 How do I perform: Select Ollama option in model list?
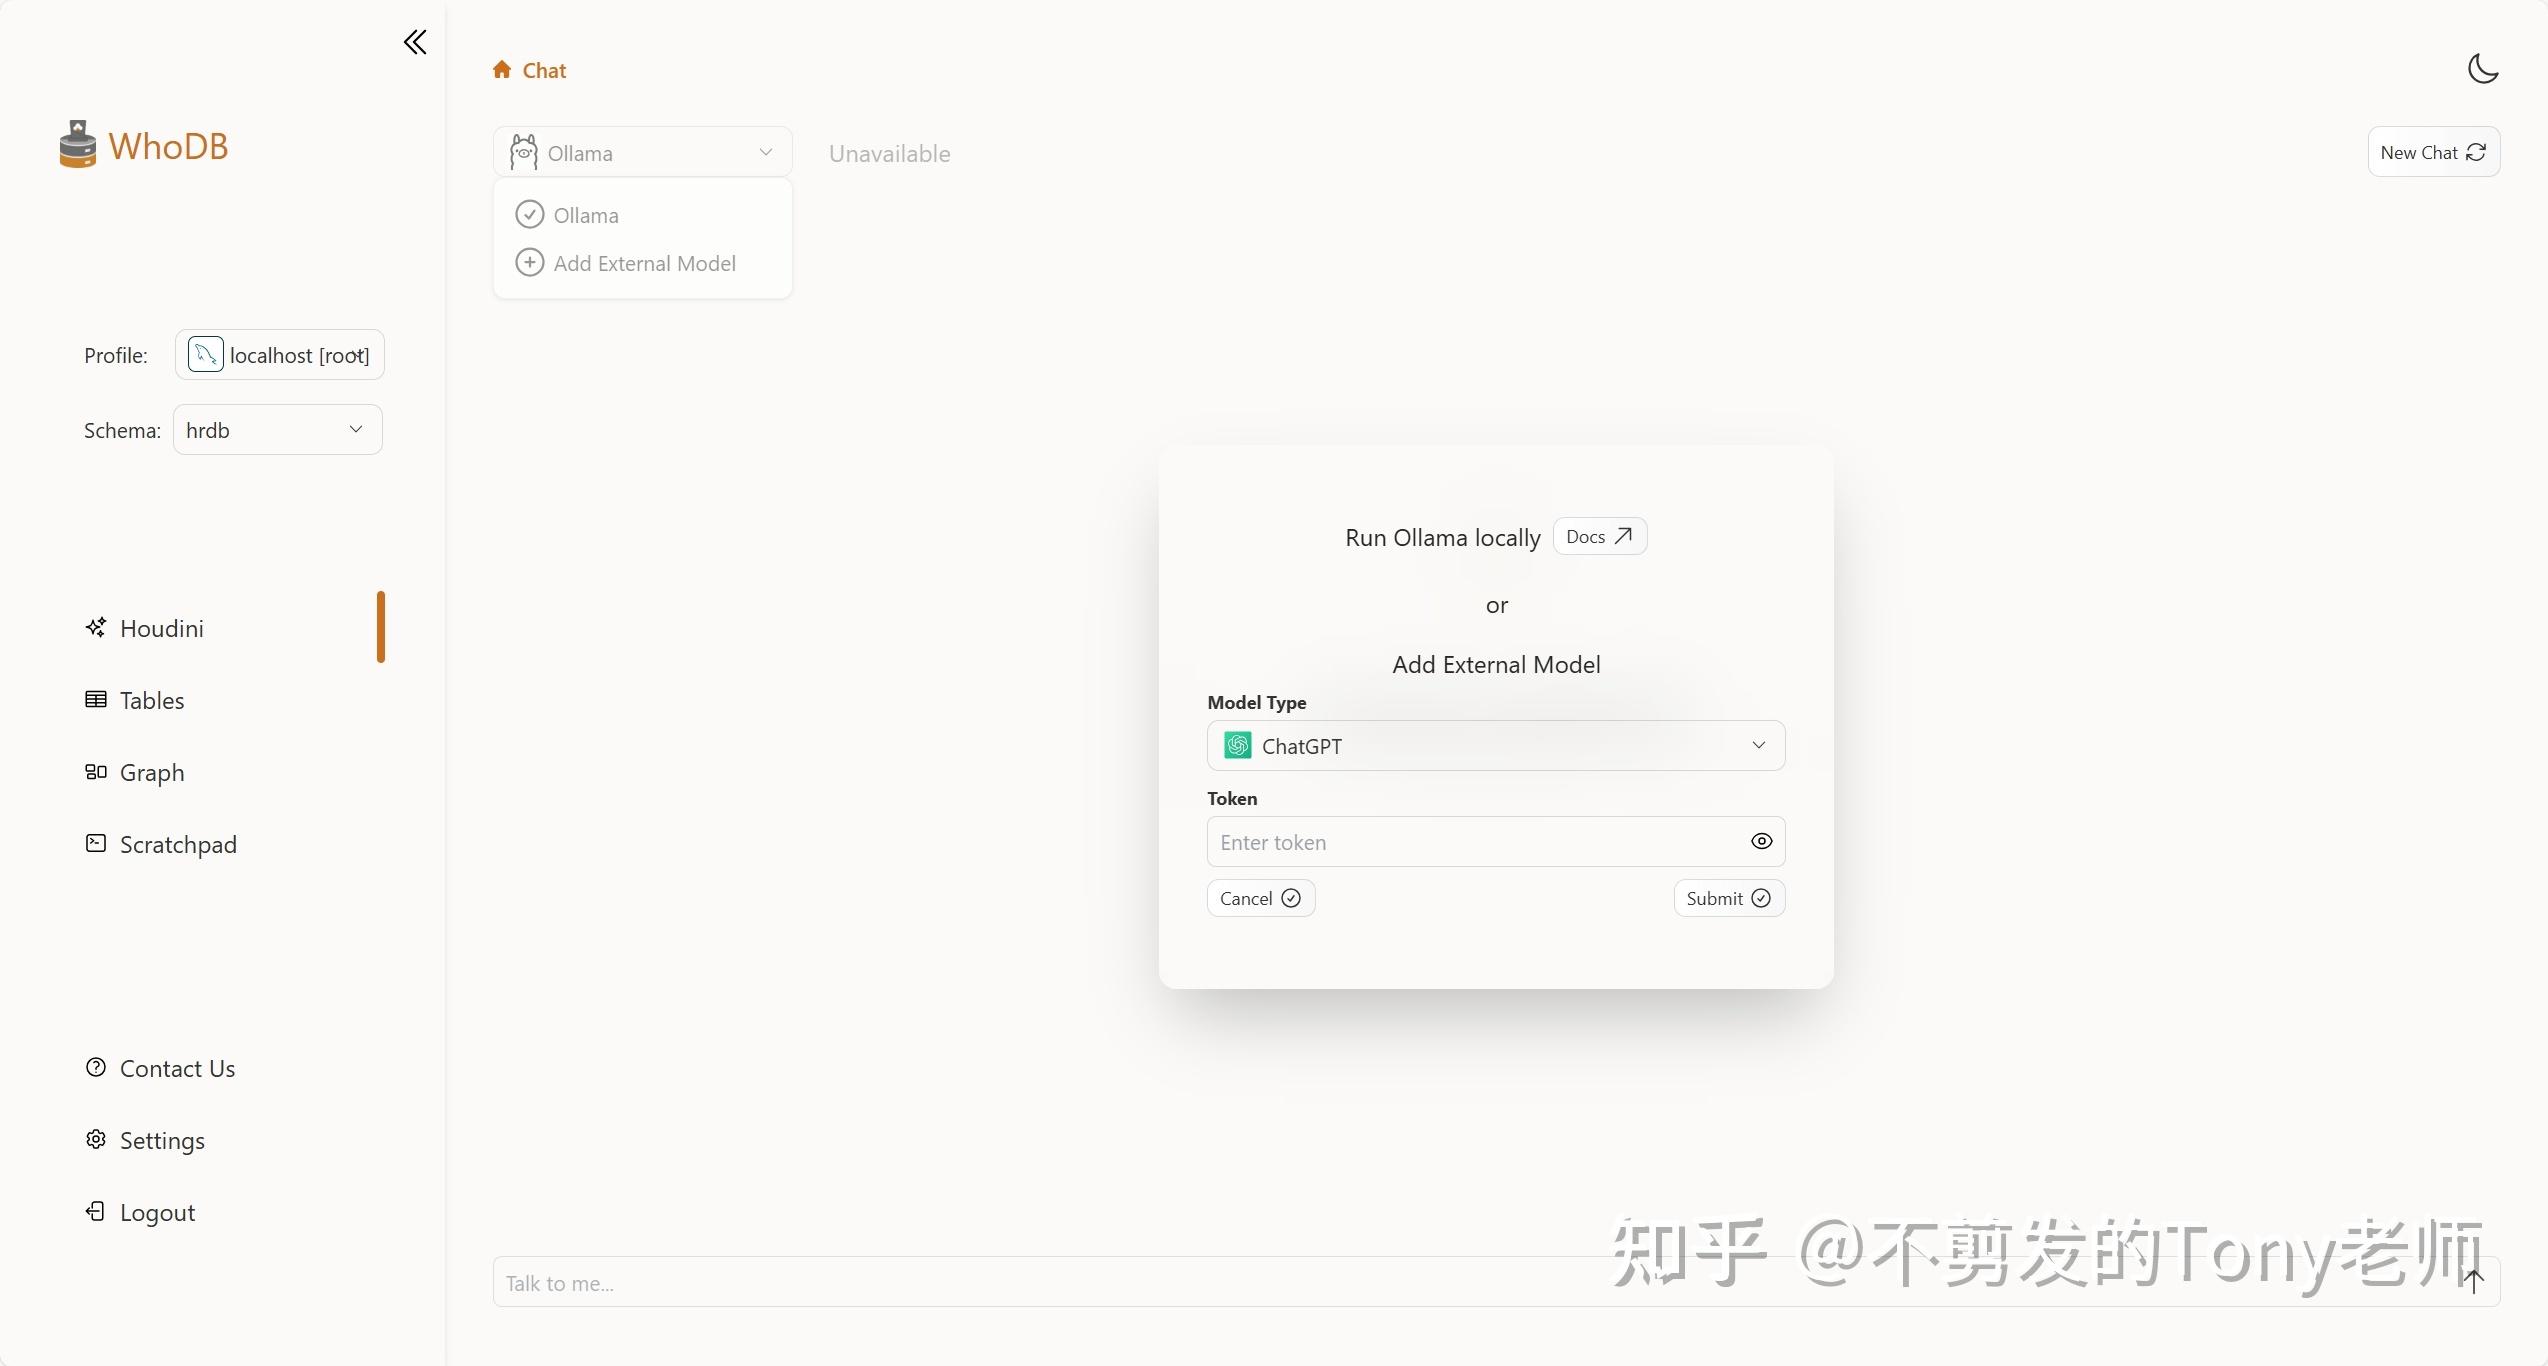click(x=586, y=215)
